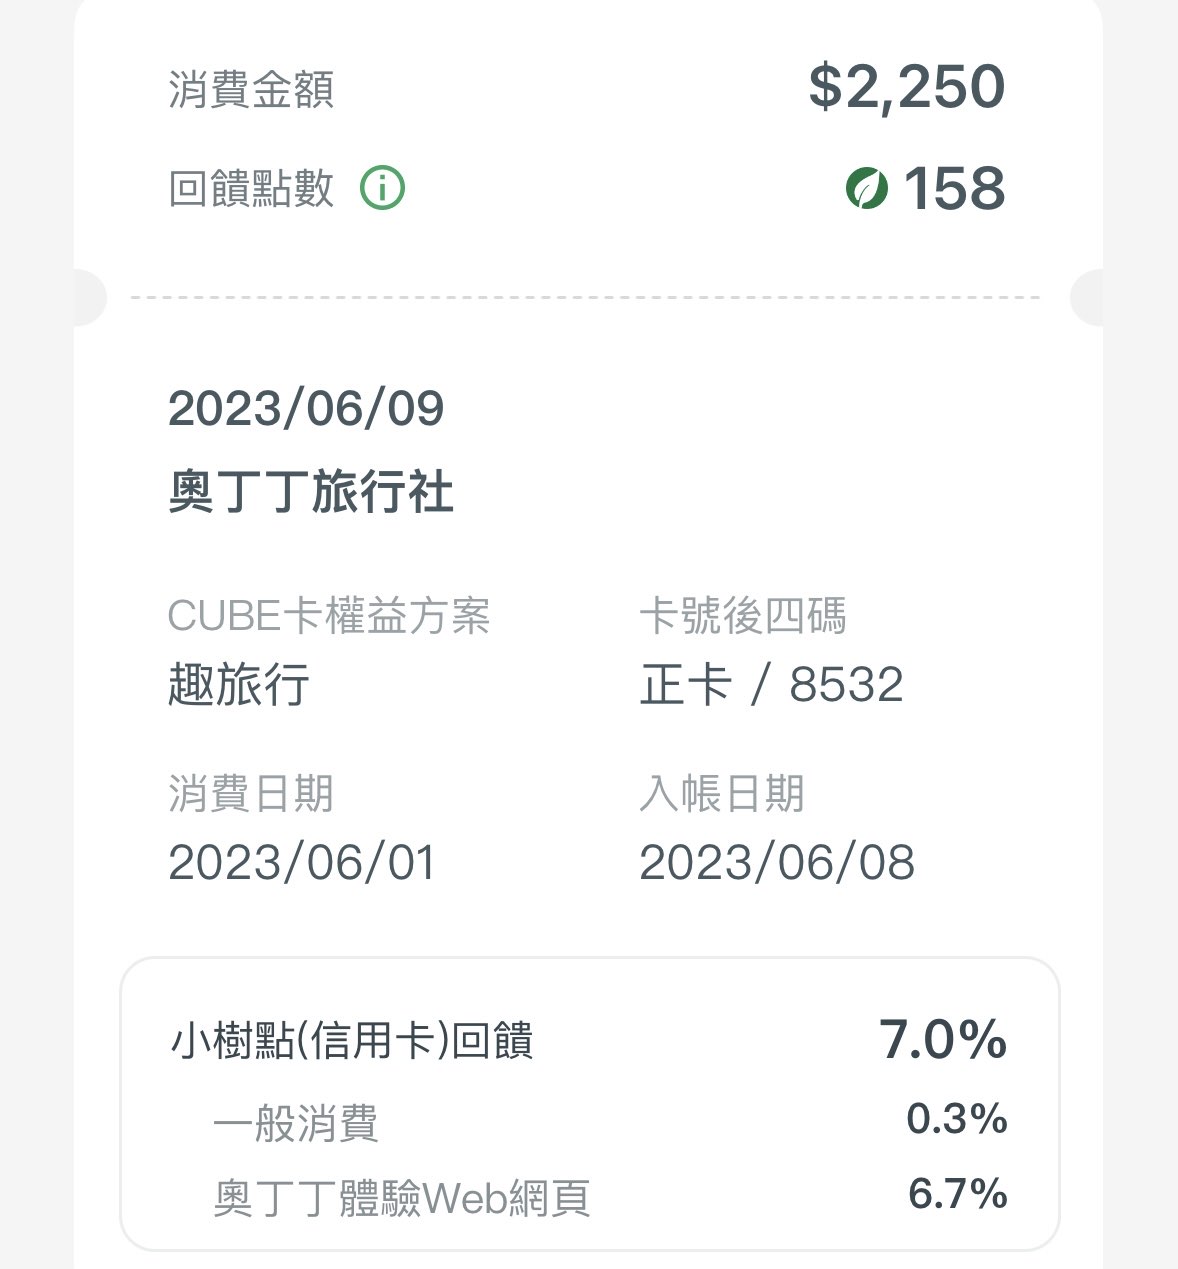The width and height of the screenshot is (1178, 1269).
Task: Tap the 小樹點(信用卡)回饋 row title
Action: (x=352, y=1040)
